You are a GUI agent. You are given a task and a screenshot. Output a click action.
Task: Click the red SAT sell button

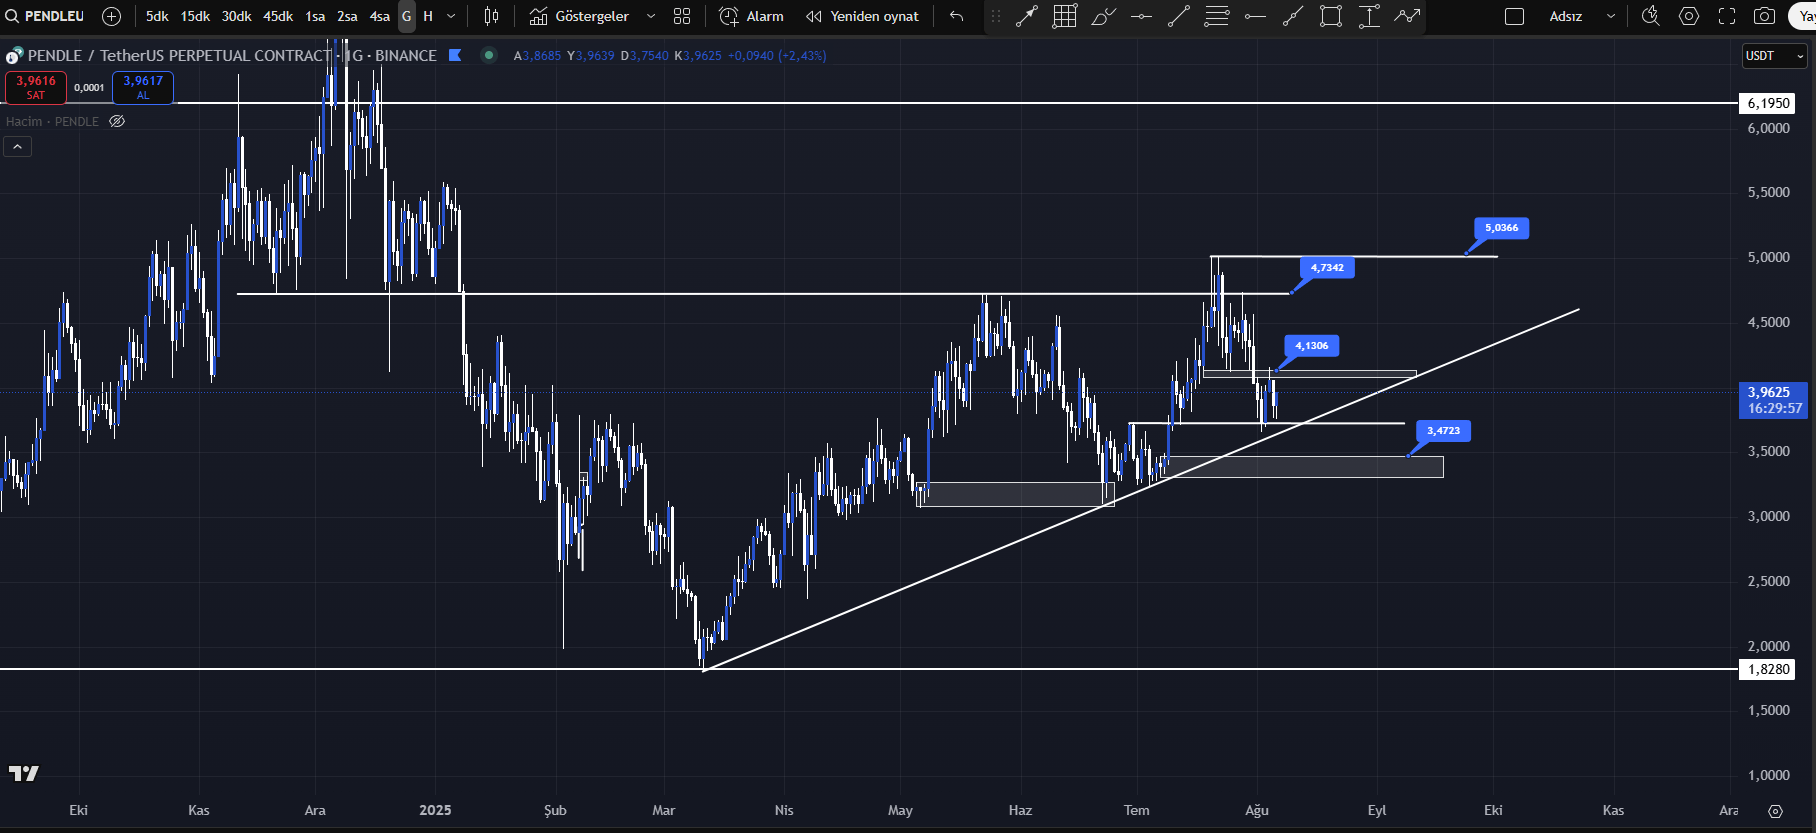pyautogui.click(x=36, y=88)
